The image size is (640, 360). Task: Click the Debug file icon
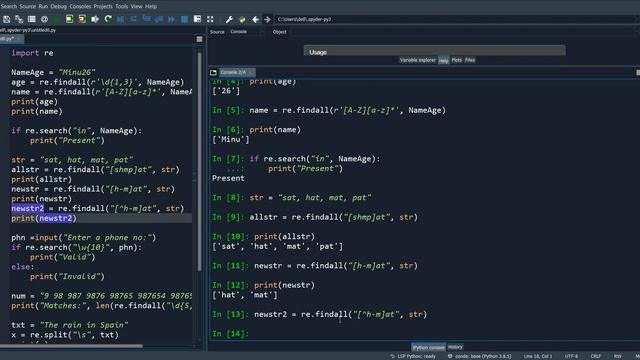tap(121, 19)
